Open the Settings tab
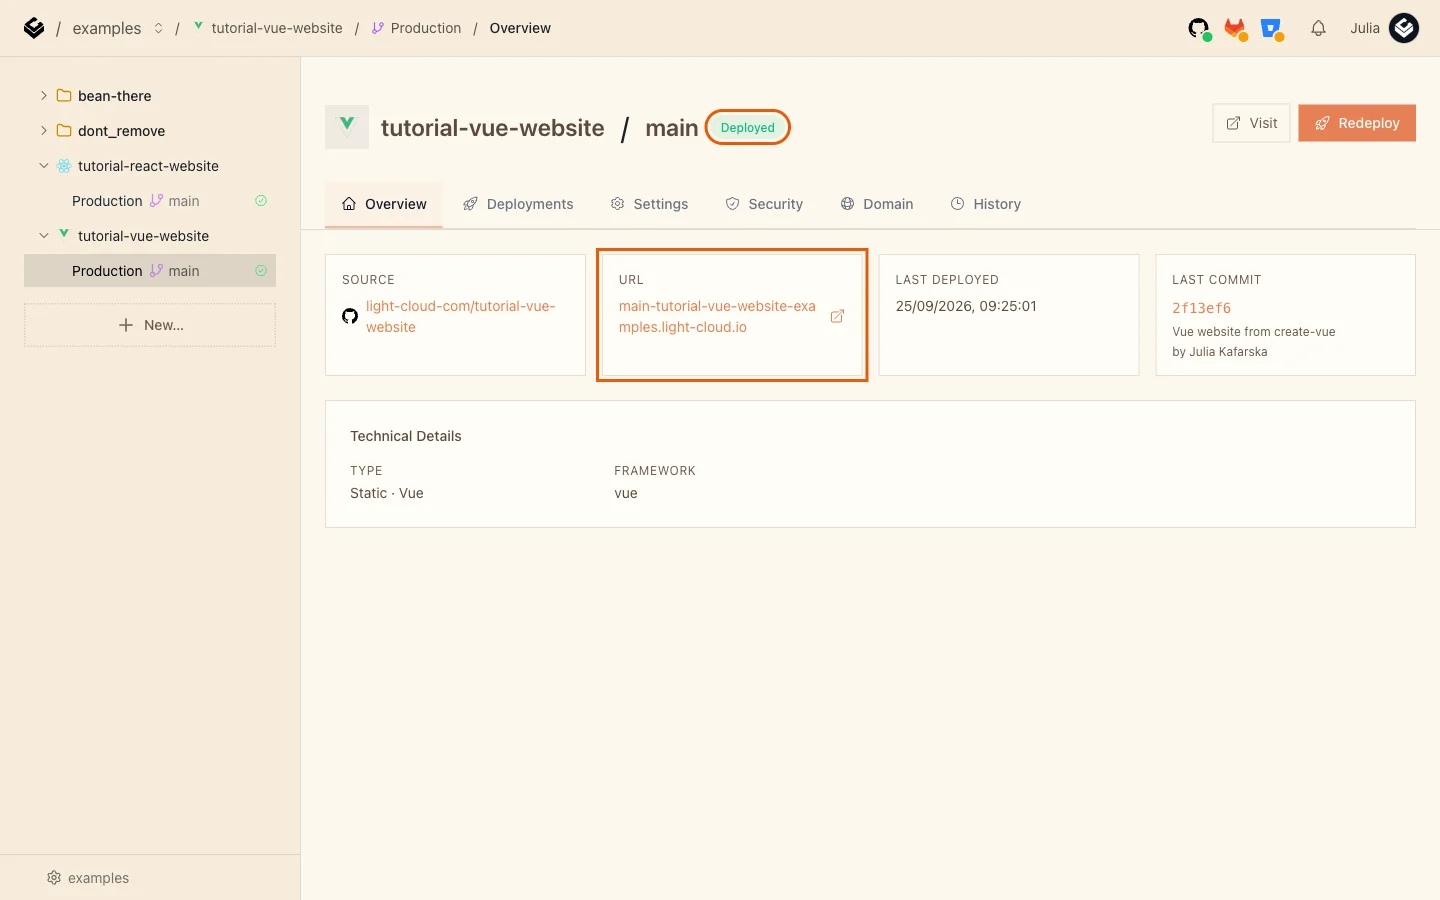The image size is (1440, 900). [650, 204]
